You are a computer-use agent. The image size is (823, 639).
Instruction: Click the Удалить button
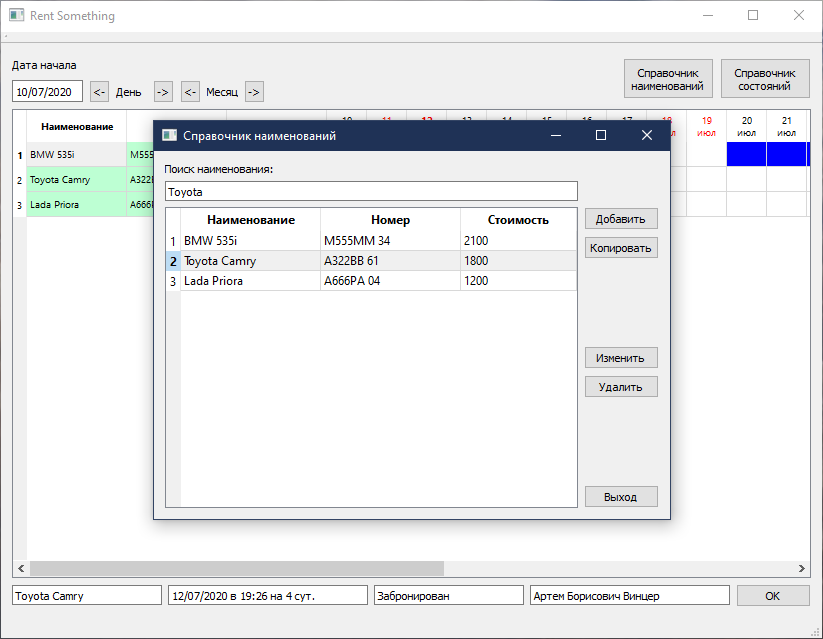[621, 387]
